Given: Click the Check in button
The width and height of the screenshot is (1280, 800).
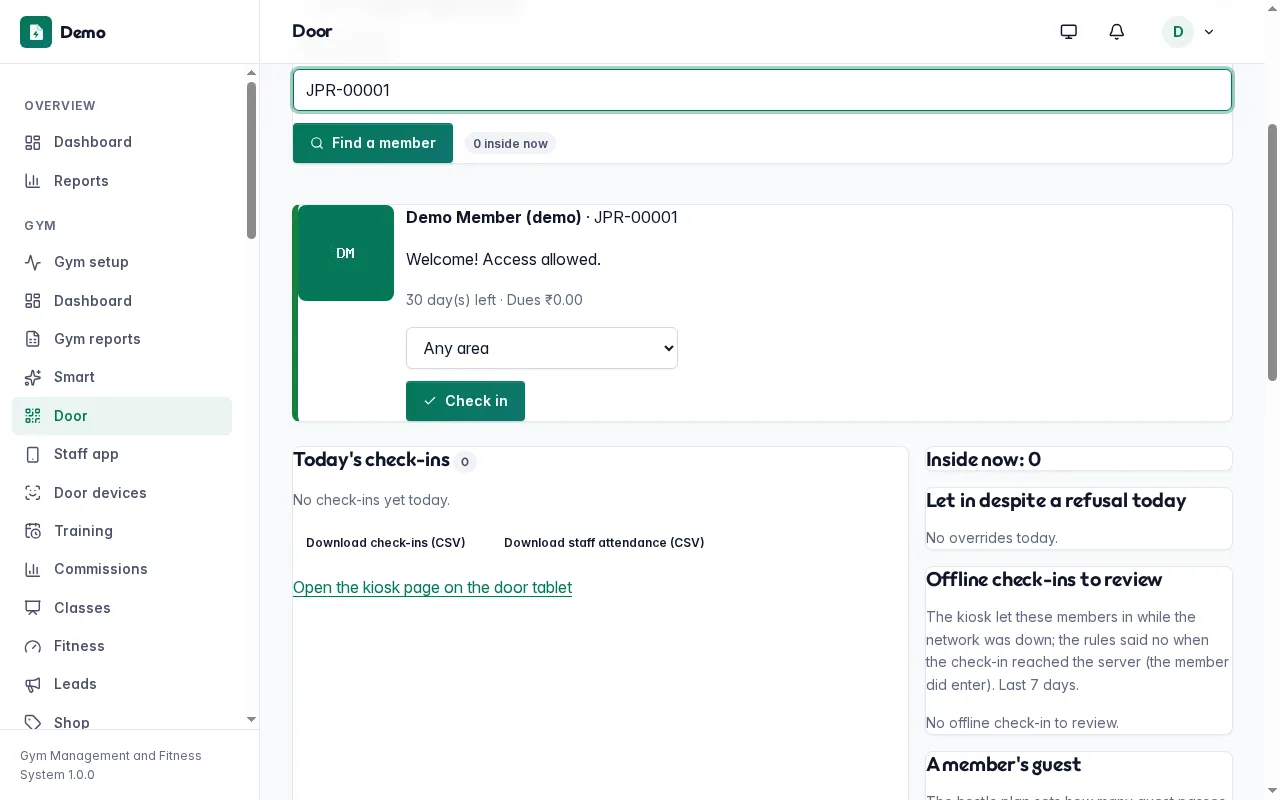Looking at the screenshot, I should [465, 401].
